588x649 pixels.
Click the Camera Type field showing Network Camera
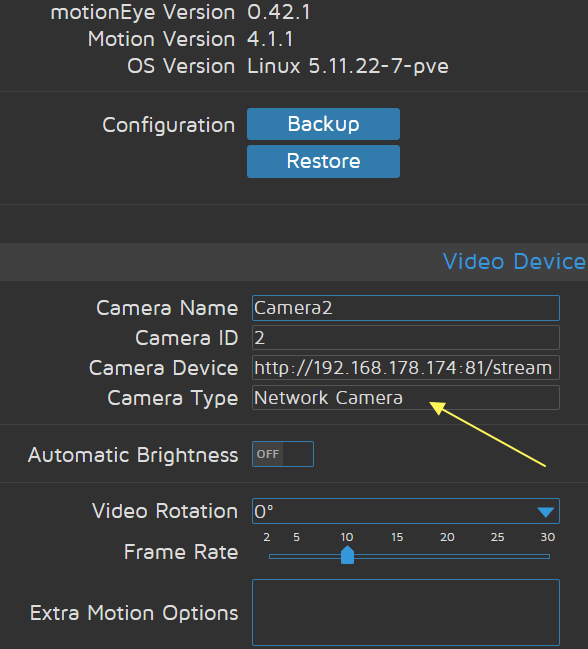click(406, 398)
